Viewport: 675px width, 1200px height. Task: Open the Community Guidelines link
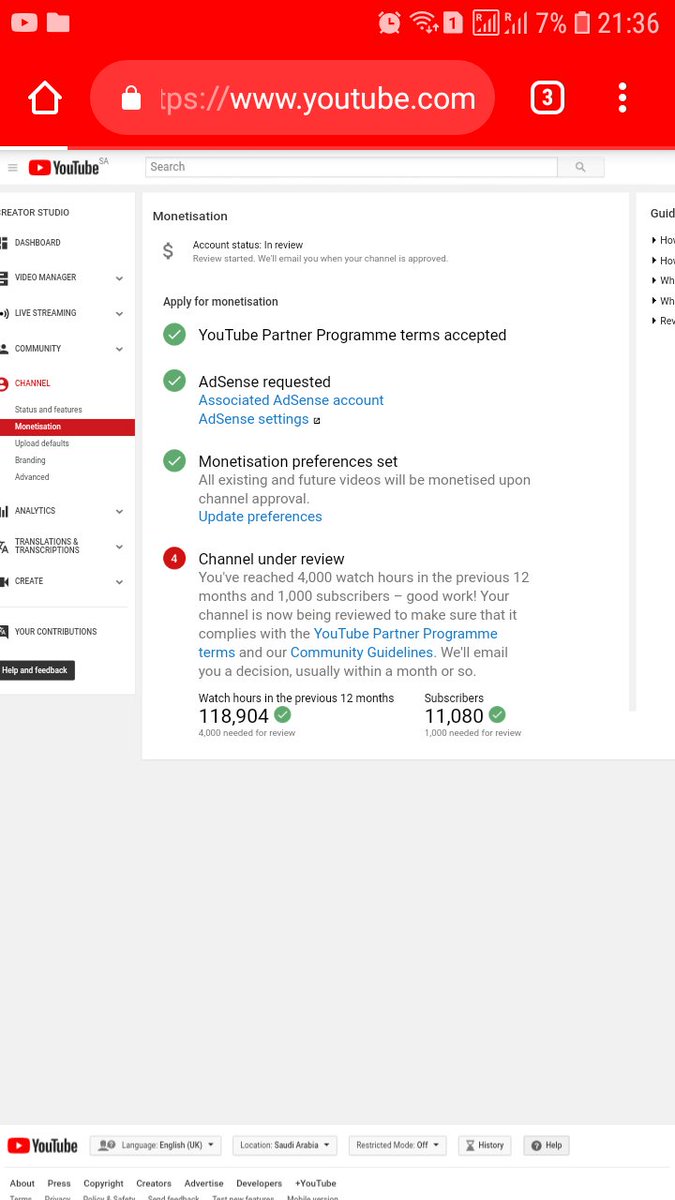click(362, 652)
